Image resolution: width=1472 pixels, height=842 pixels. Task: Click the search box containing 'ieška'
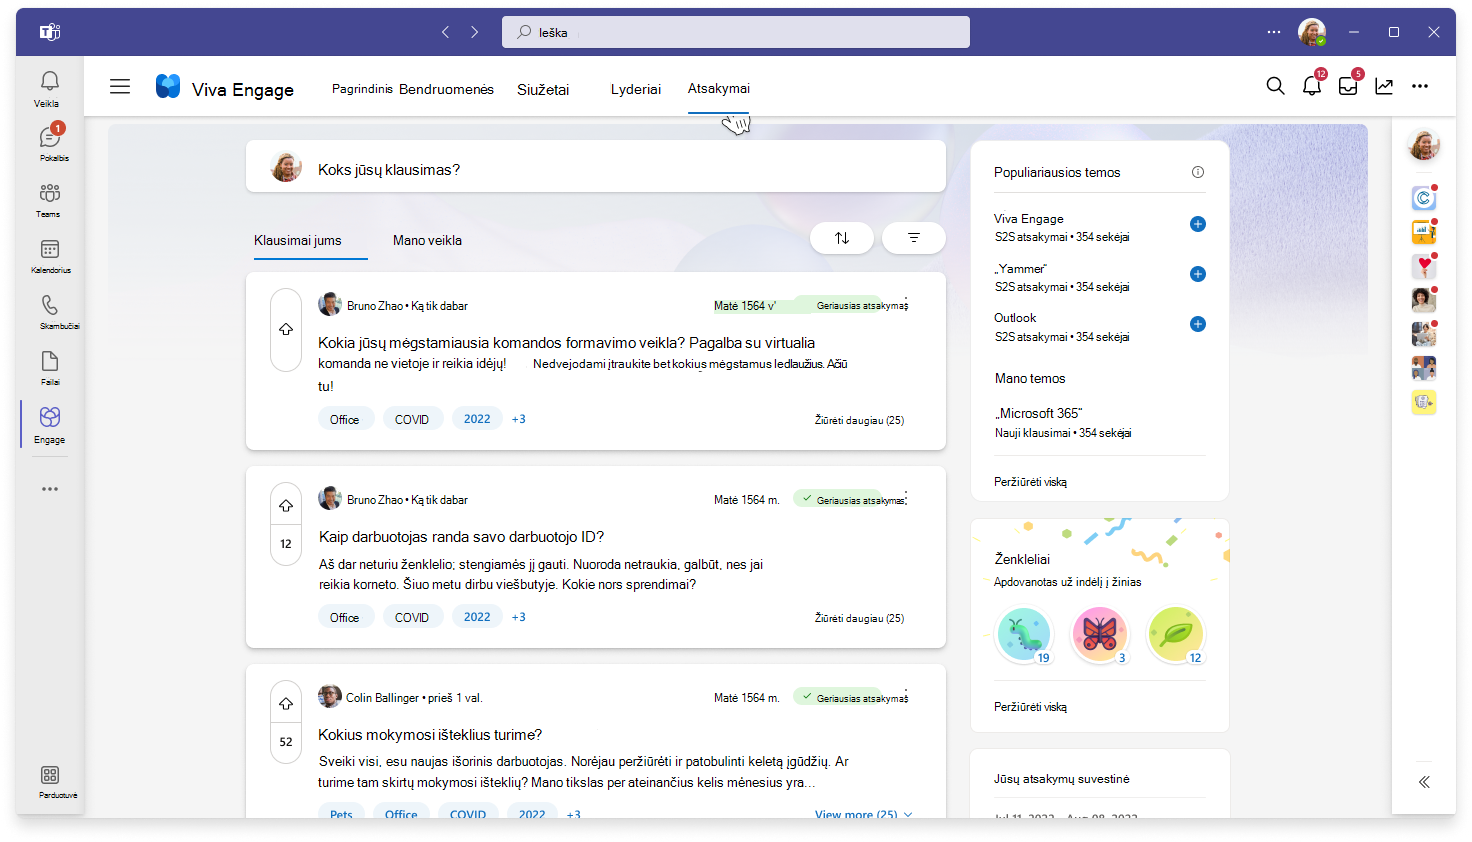click(736, 32)
